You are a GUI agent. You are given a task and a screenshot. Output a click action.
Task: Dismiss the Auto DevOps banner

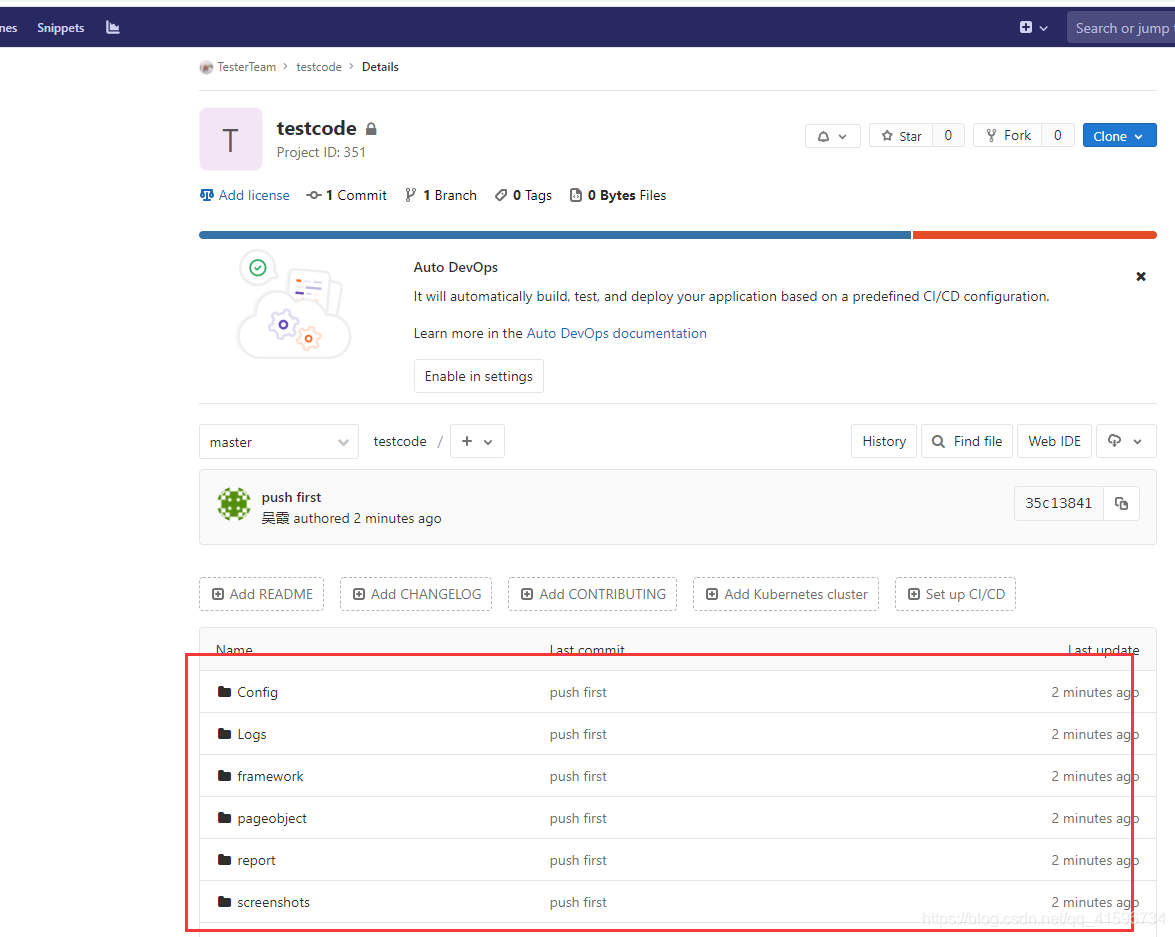click(x=1141, y=277)
